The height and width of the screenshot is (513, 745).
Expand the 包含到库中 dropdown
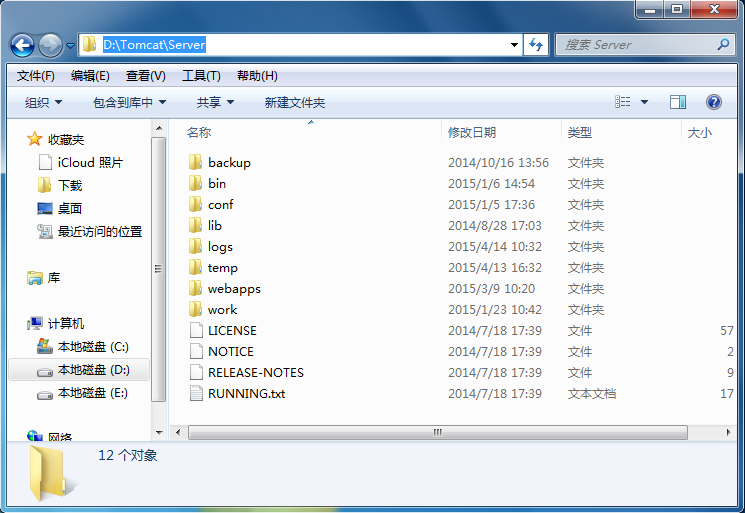coord(129,102)
